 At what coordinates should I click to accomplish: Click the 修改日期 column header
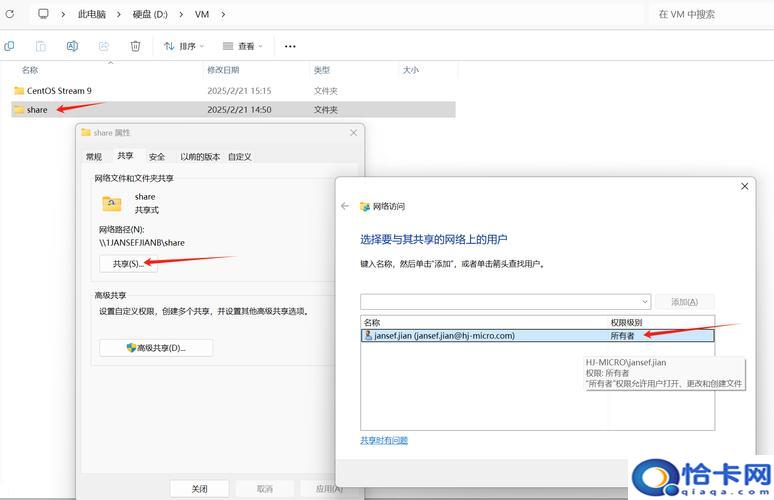[223, 70]
